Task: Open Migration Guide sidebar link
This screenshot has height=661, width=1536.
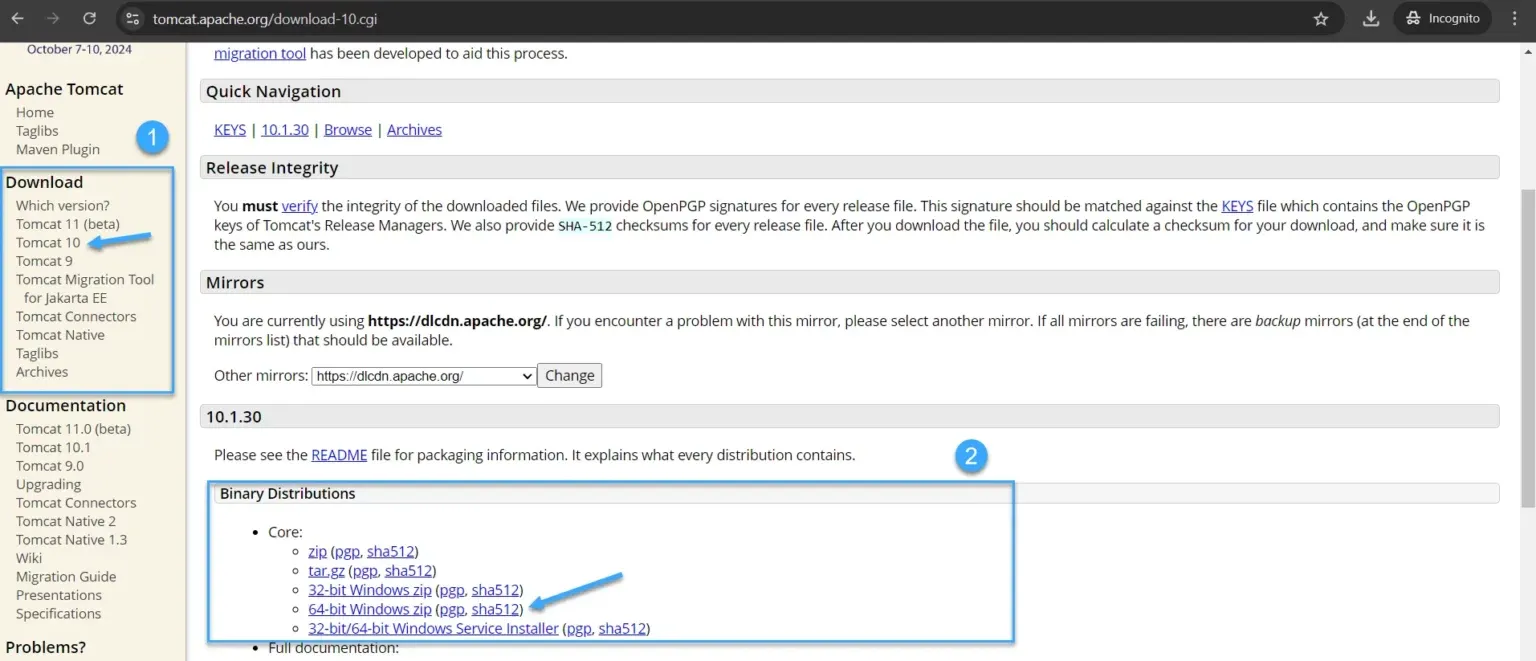Action: 66,577
